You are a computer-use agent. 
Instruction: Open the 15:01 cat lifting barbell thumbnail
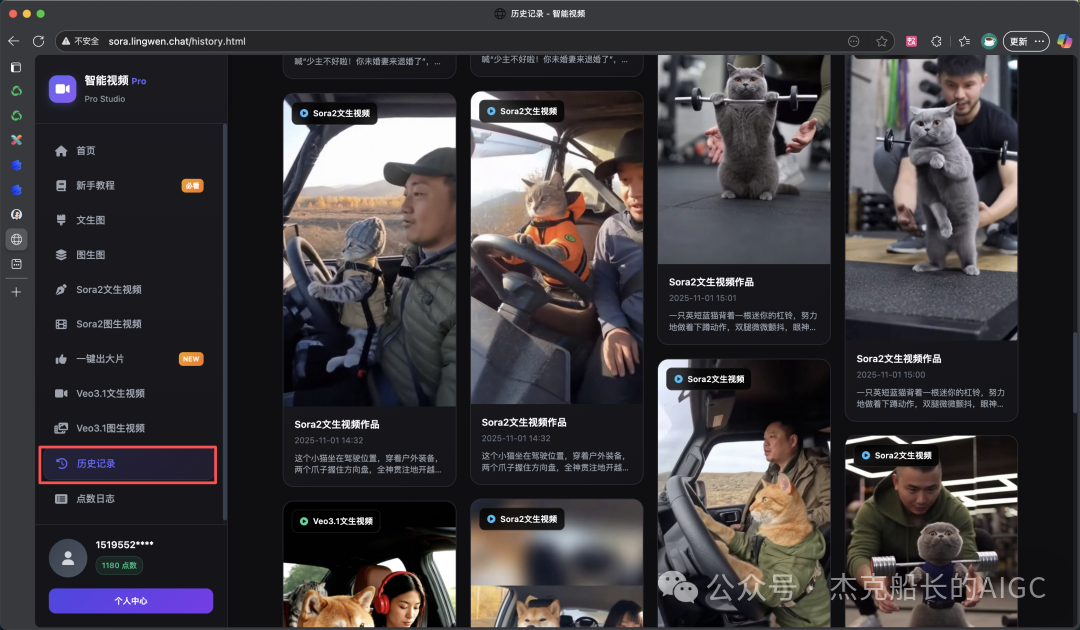click(x=744, y=160)
